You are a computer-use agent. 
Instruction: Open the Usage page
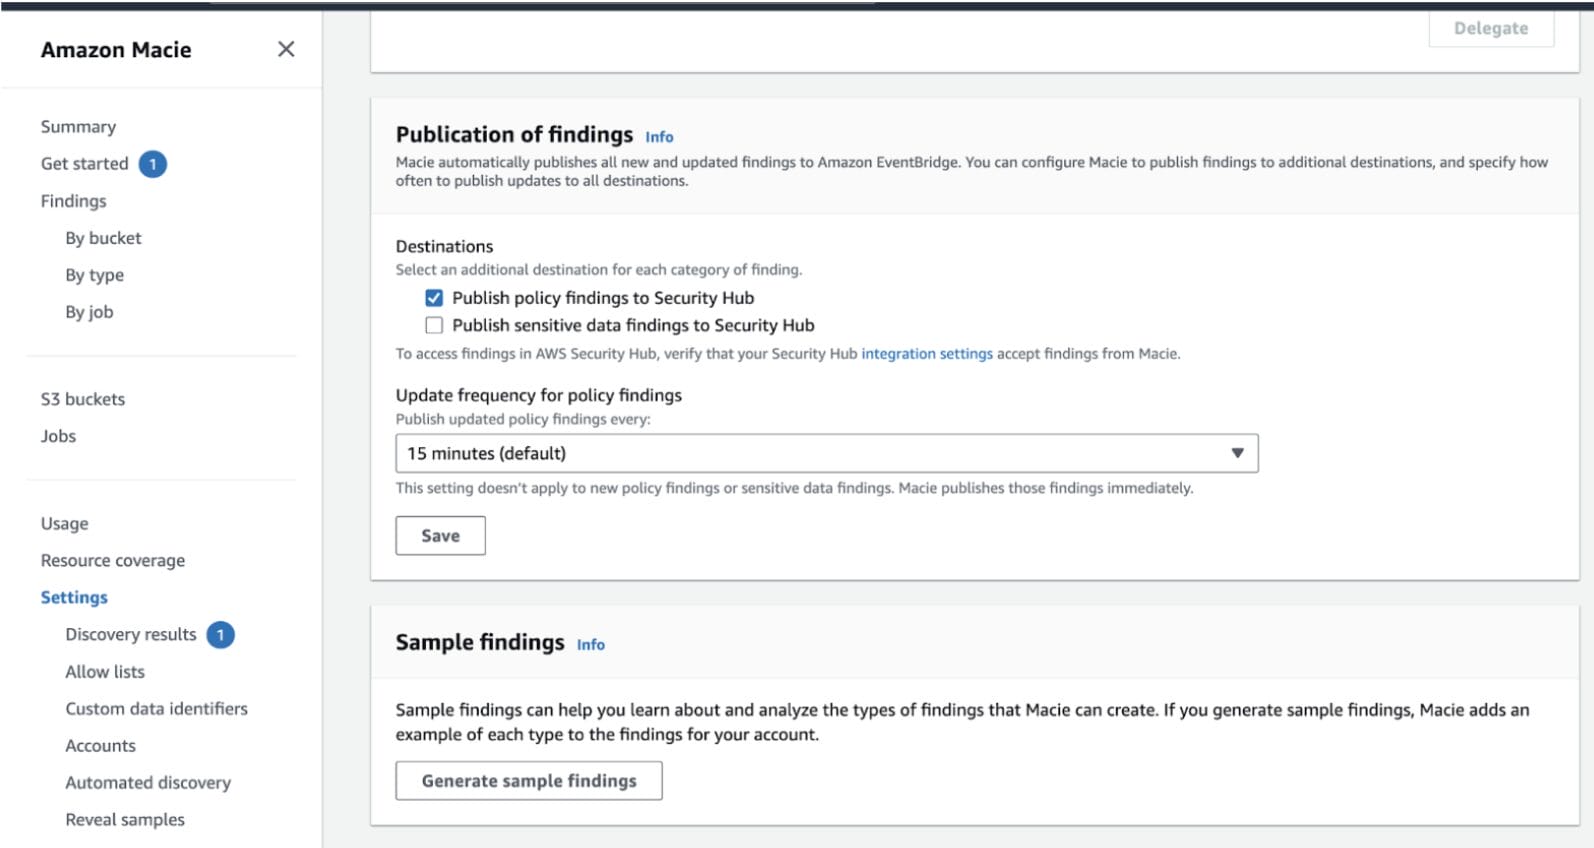pos(64,523)
